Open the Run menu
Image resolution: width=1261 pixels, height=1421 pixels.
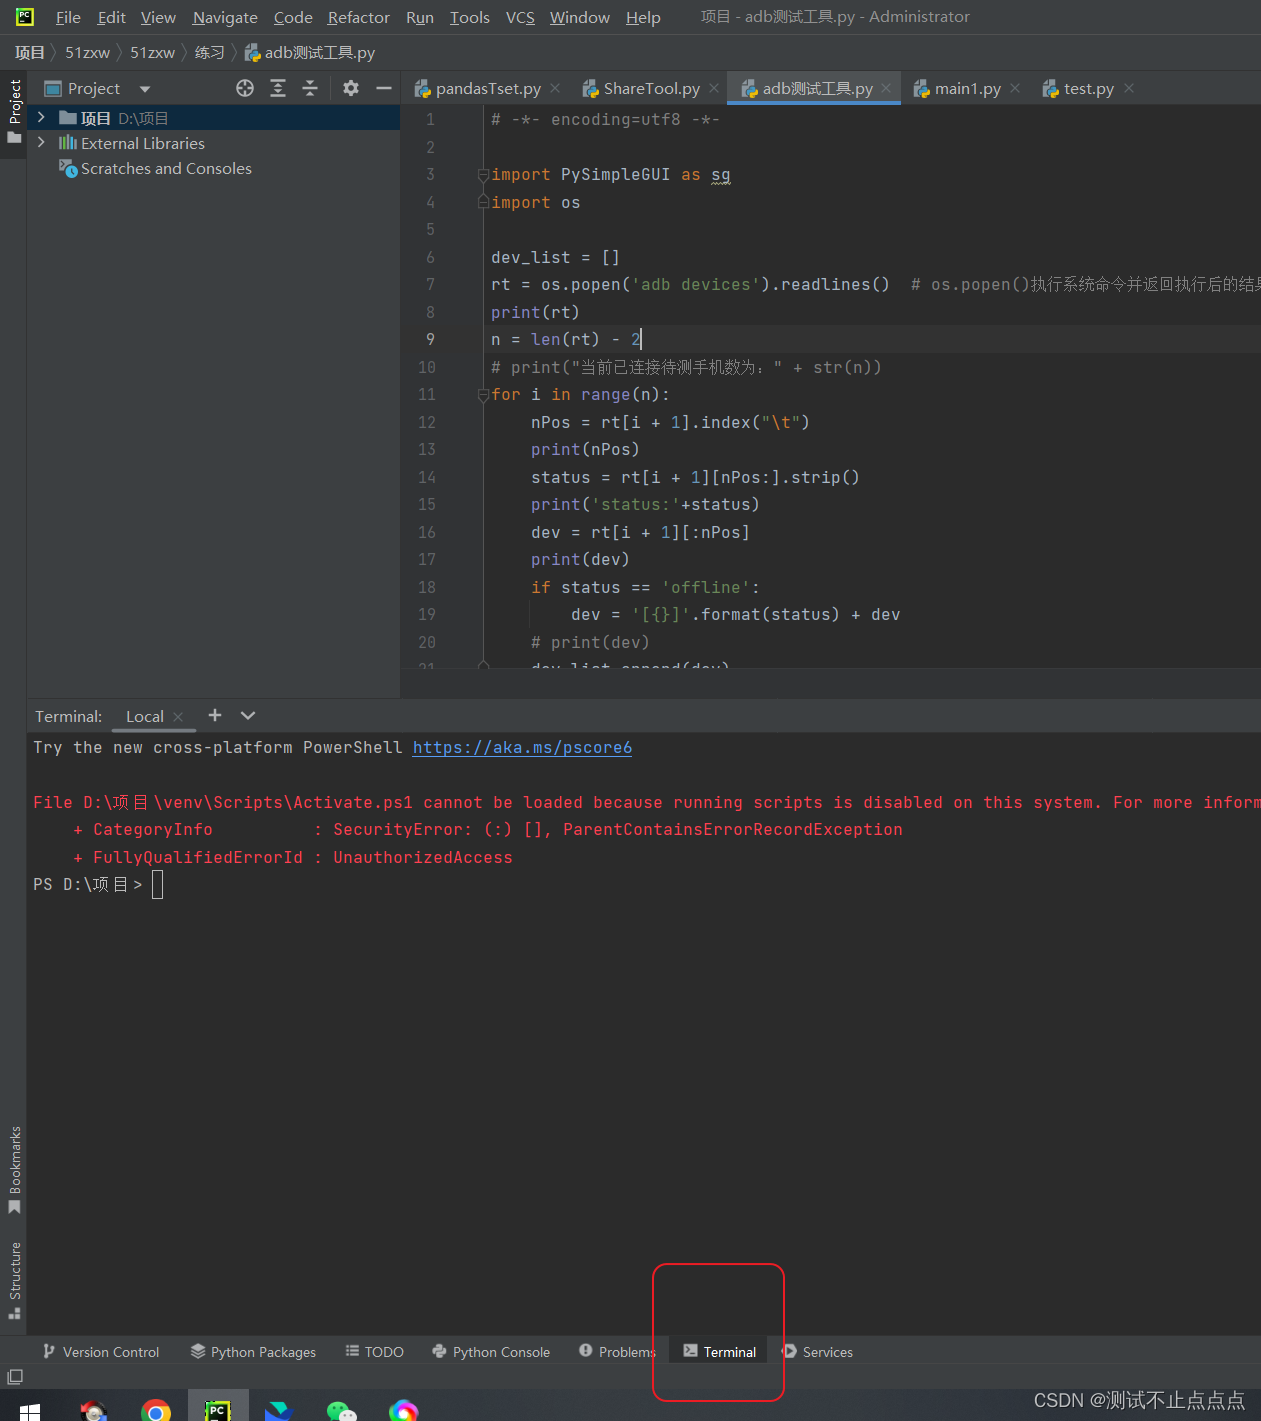[420, 17]
